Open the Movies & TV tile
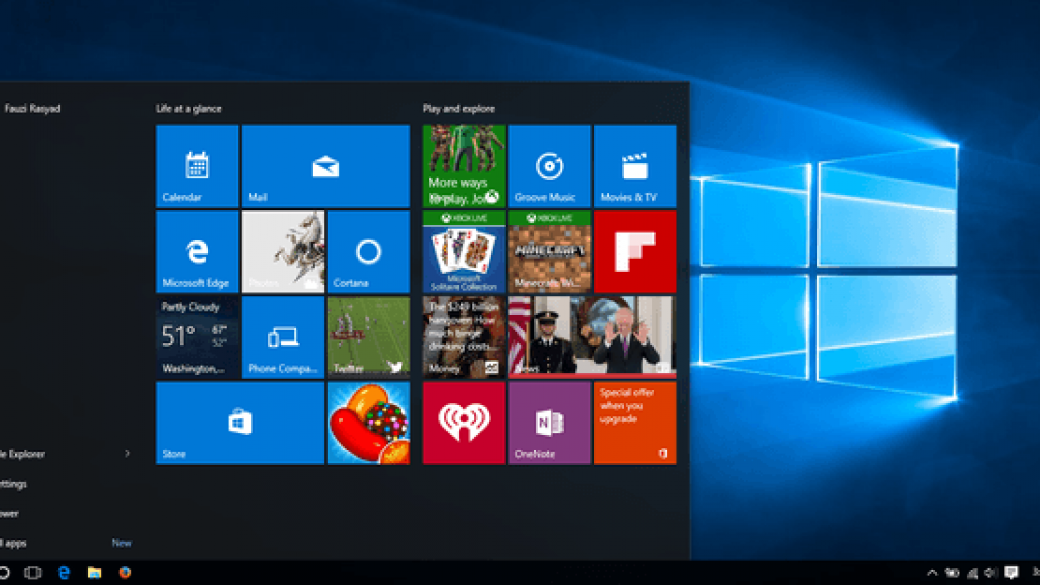The height and width of the screenshot is (585, 1040). click(x=635, y=166)
